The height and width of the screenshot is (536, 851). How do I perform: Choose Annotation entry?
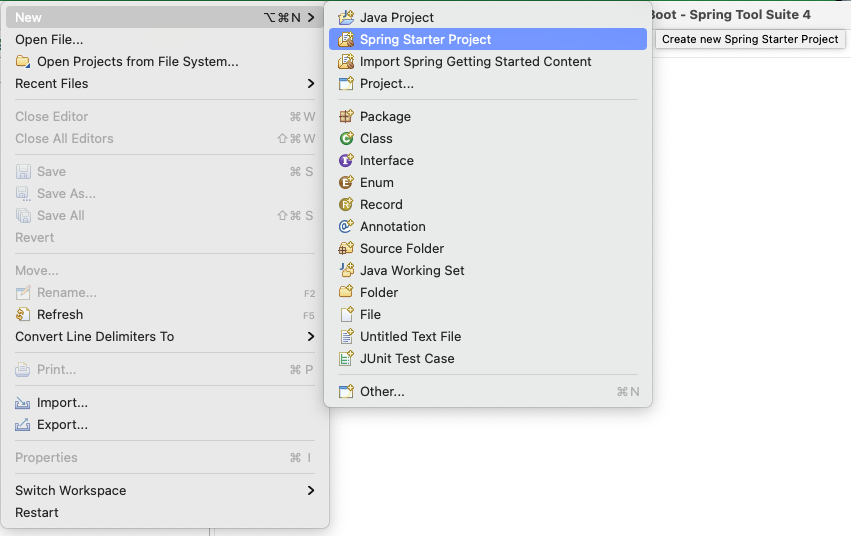pyautogui.click(x=488, y=226)
